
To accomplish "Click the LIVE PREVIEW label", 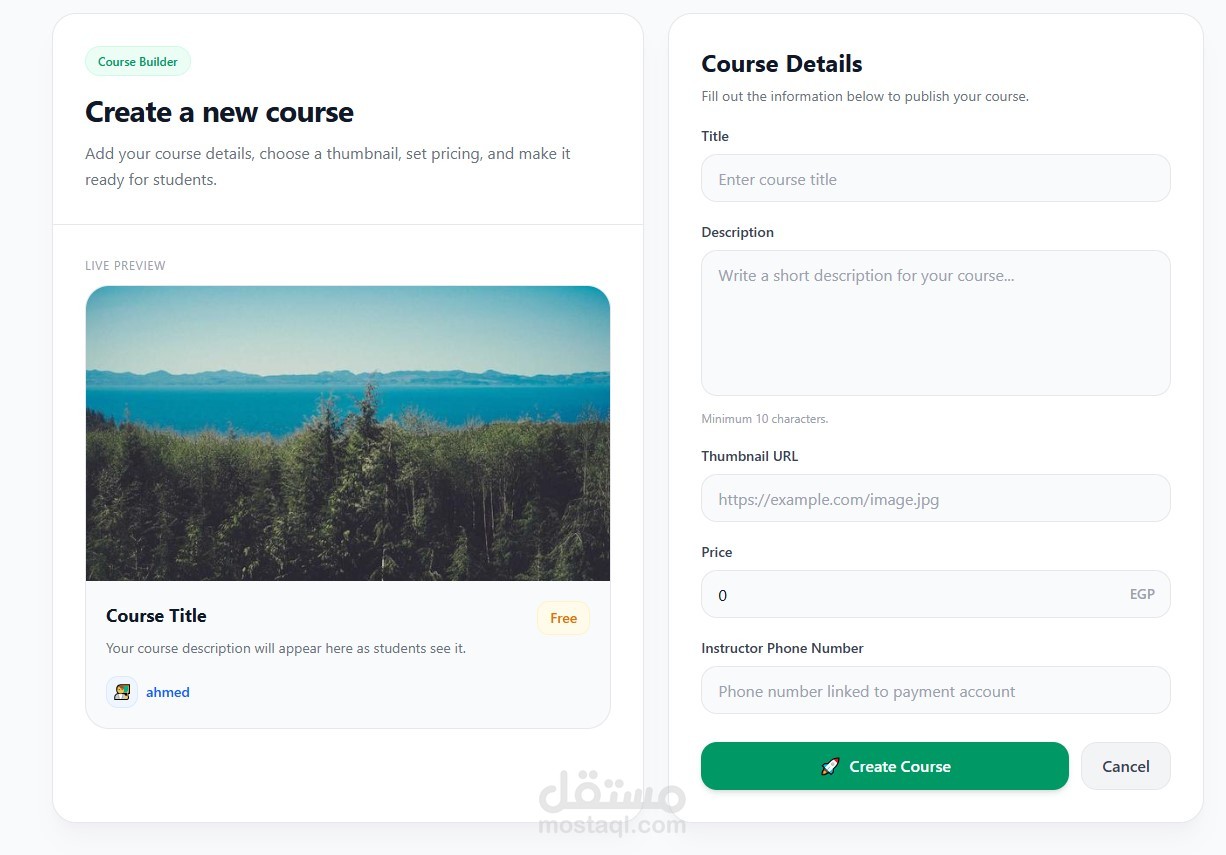I will 125,266.
